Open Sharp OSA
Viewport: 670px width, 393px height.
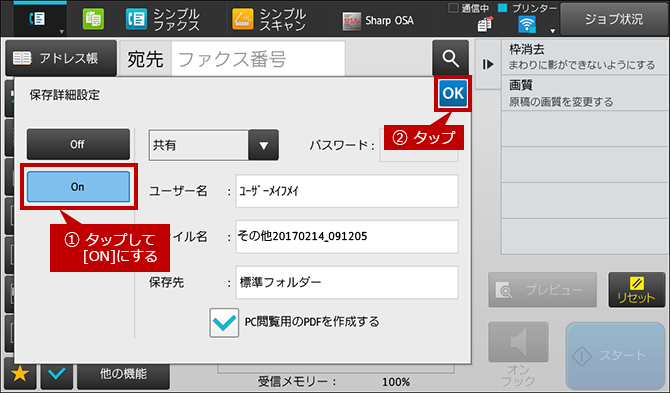tap(378, 20)
